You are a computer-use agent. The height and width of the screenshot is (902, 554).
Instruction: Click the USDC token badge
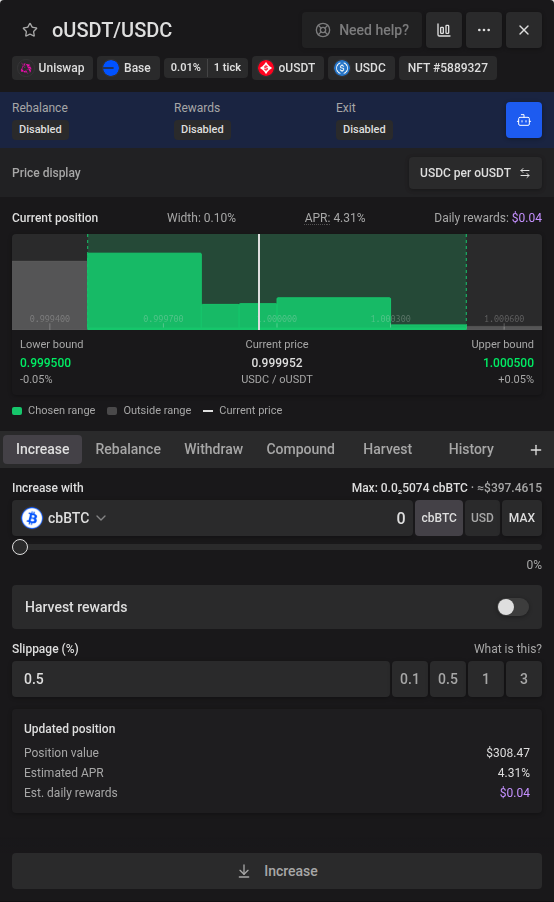(361, 68)
